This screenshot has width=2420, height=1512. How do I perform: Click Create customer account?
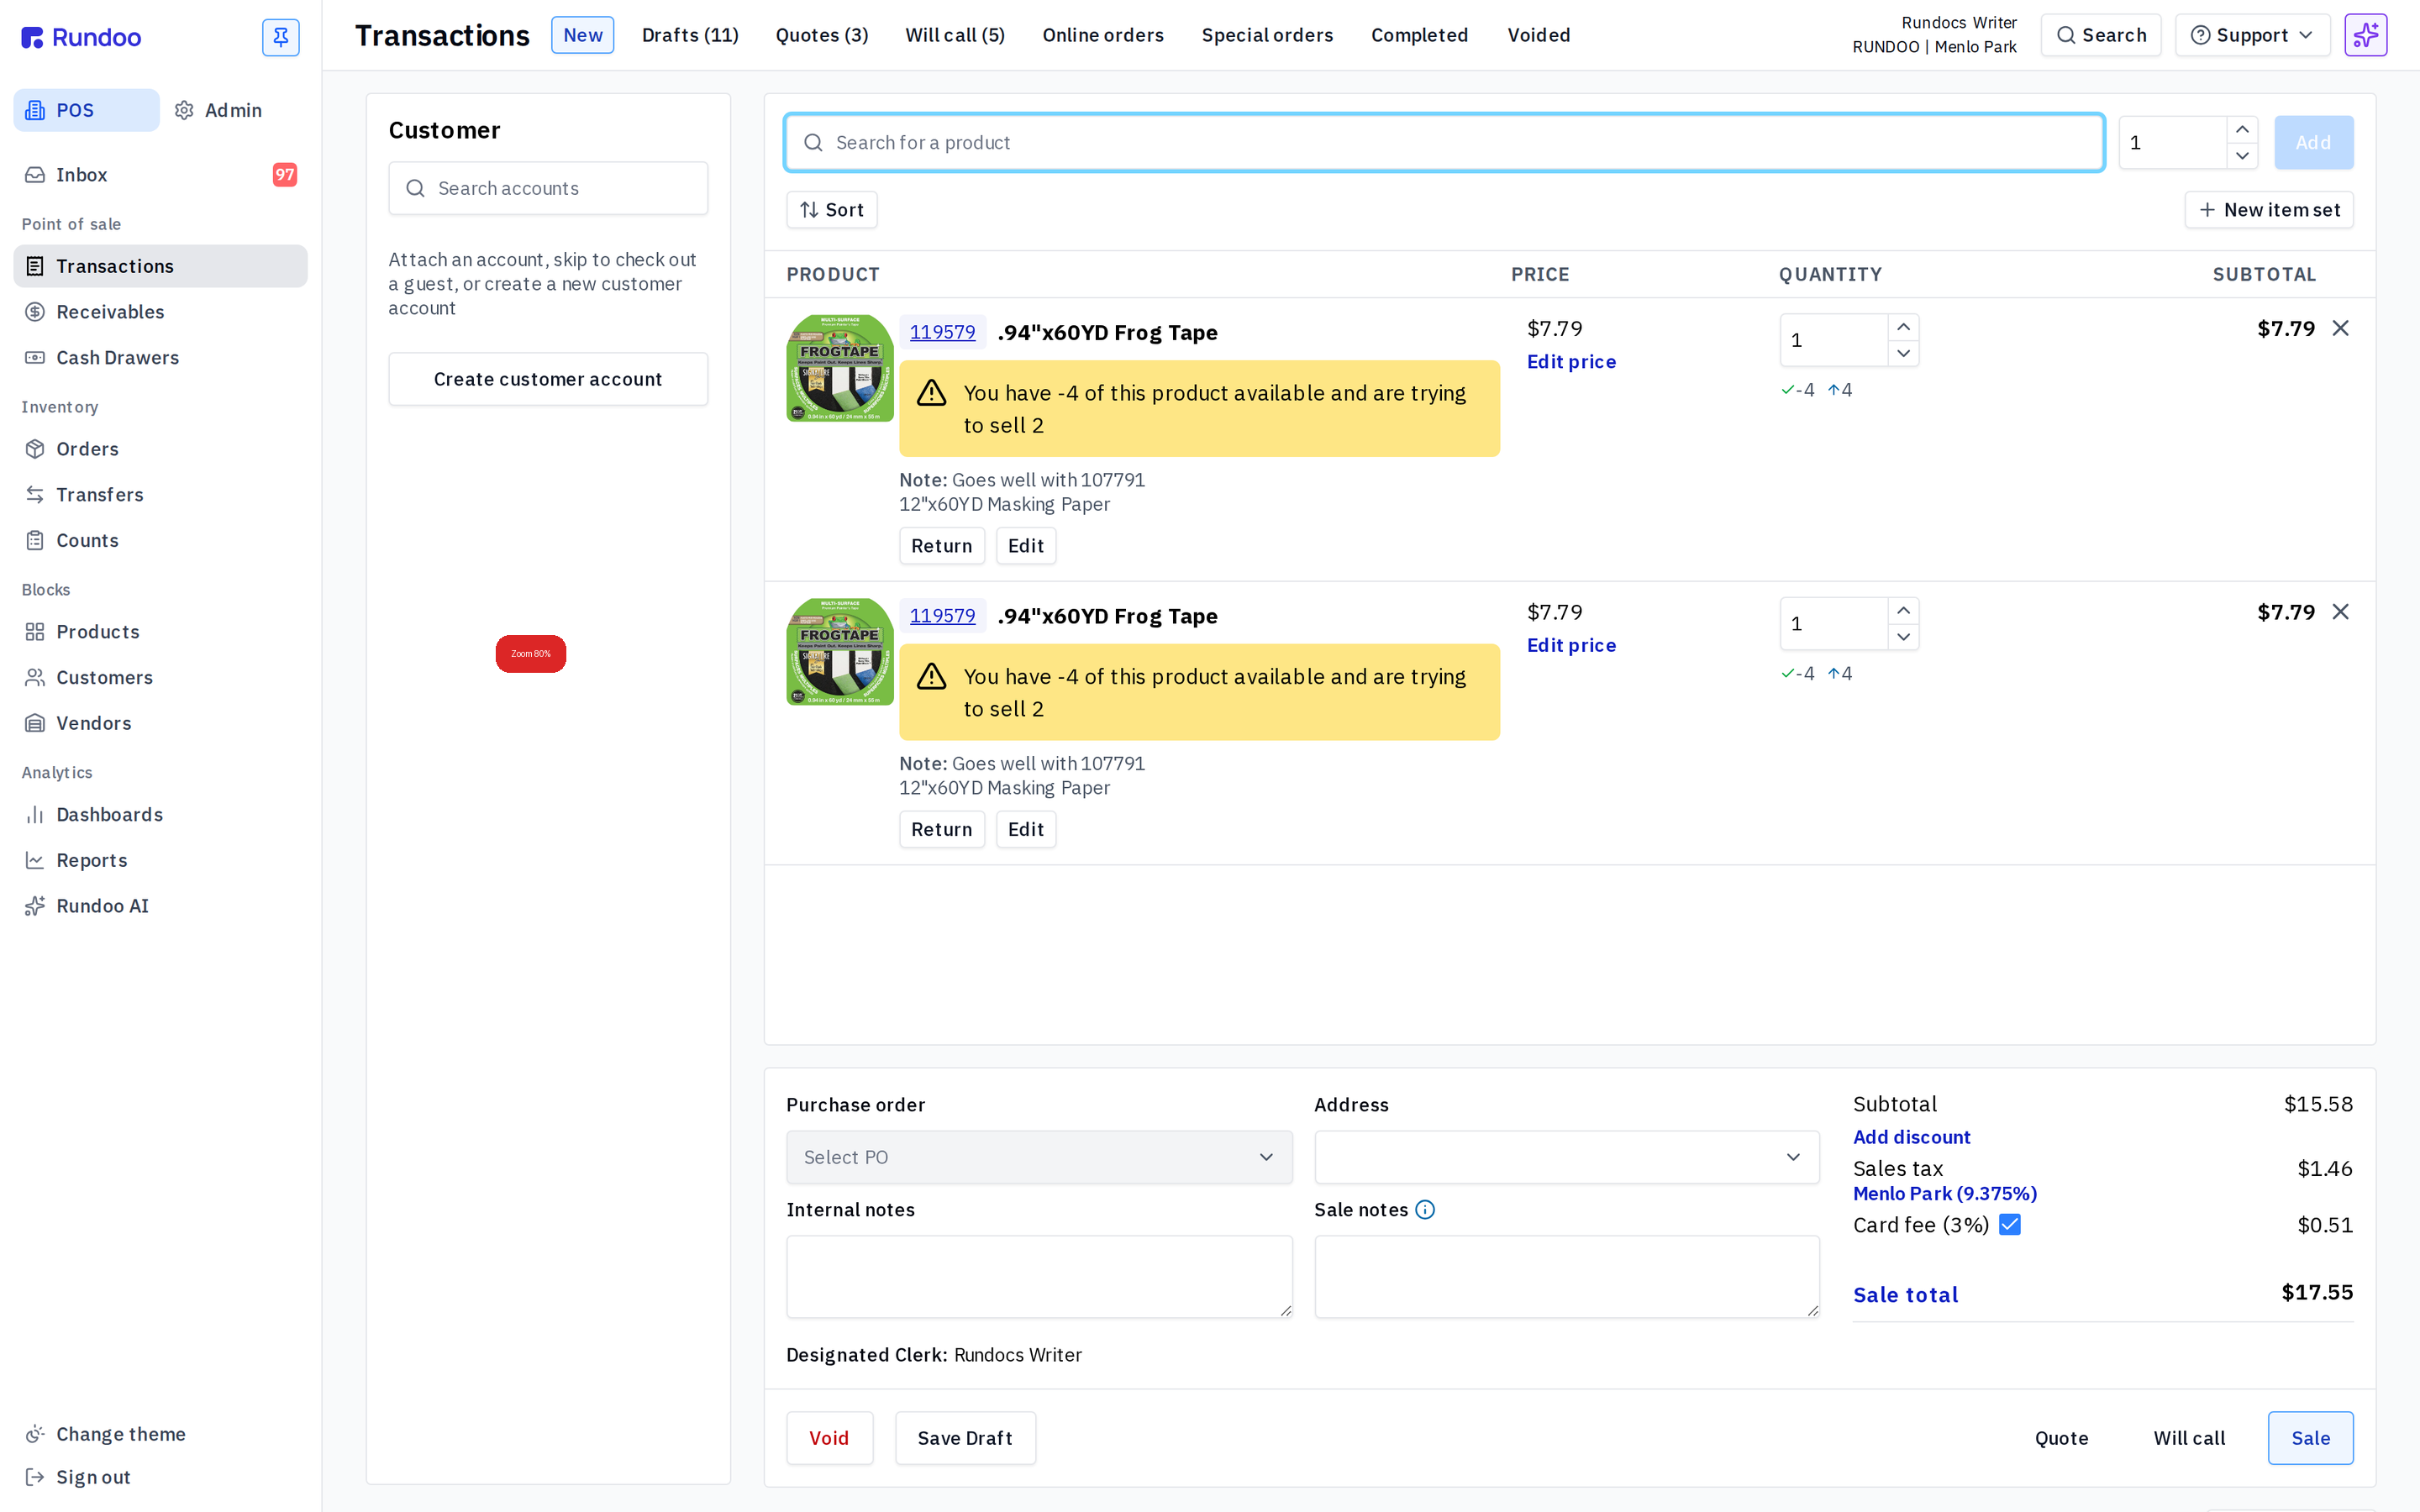coord(548,379)
